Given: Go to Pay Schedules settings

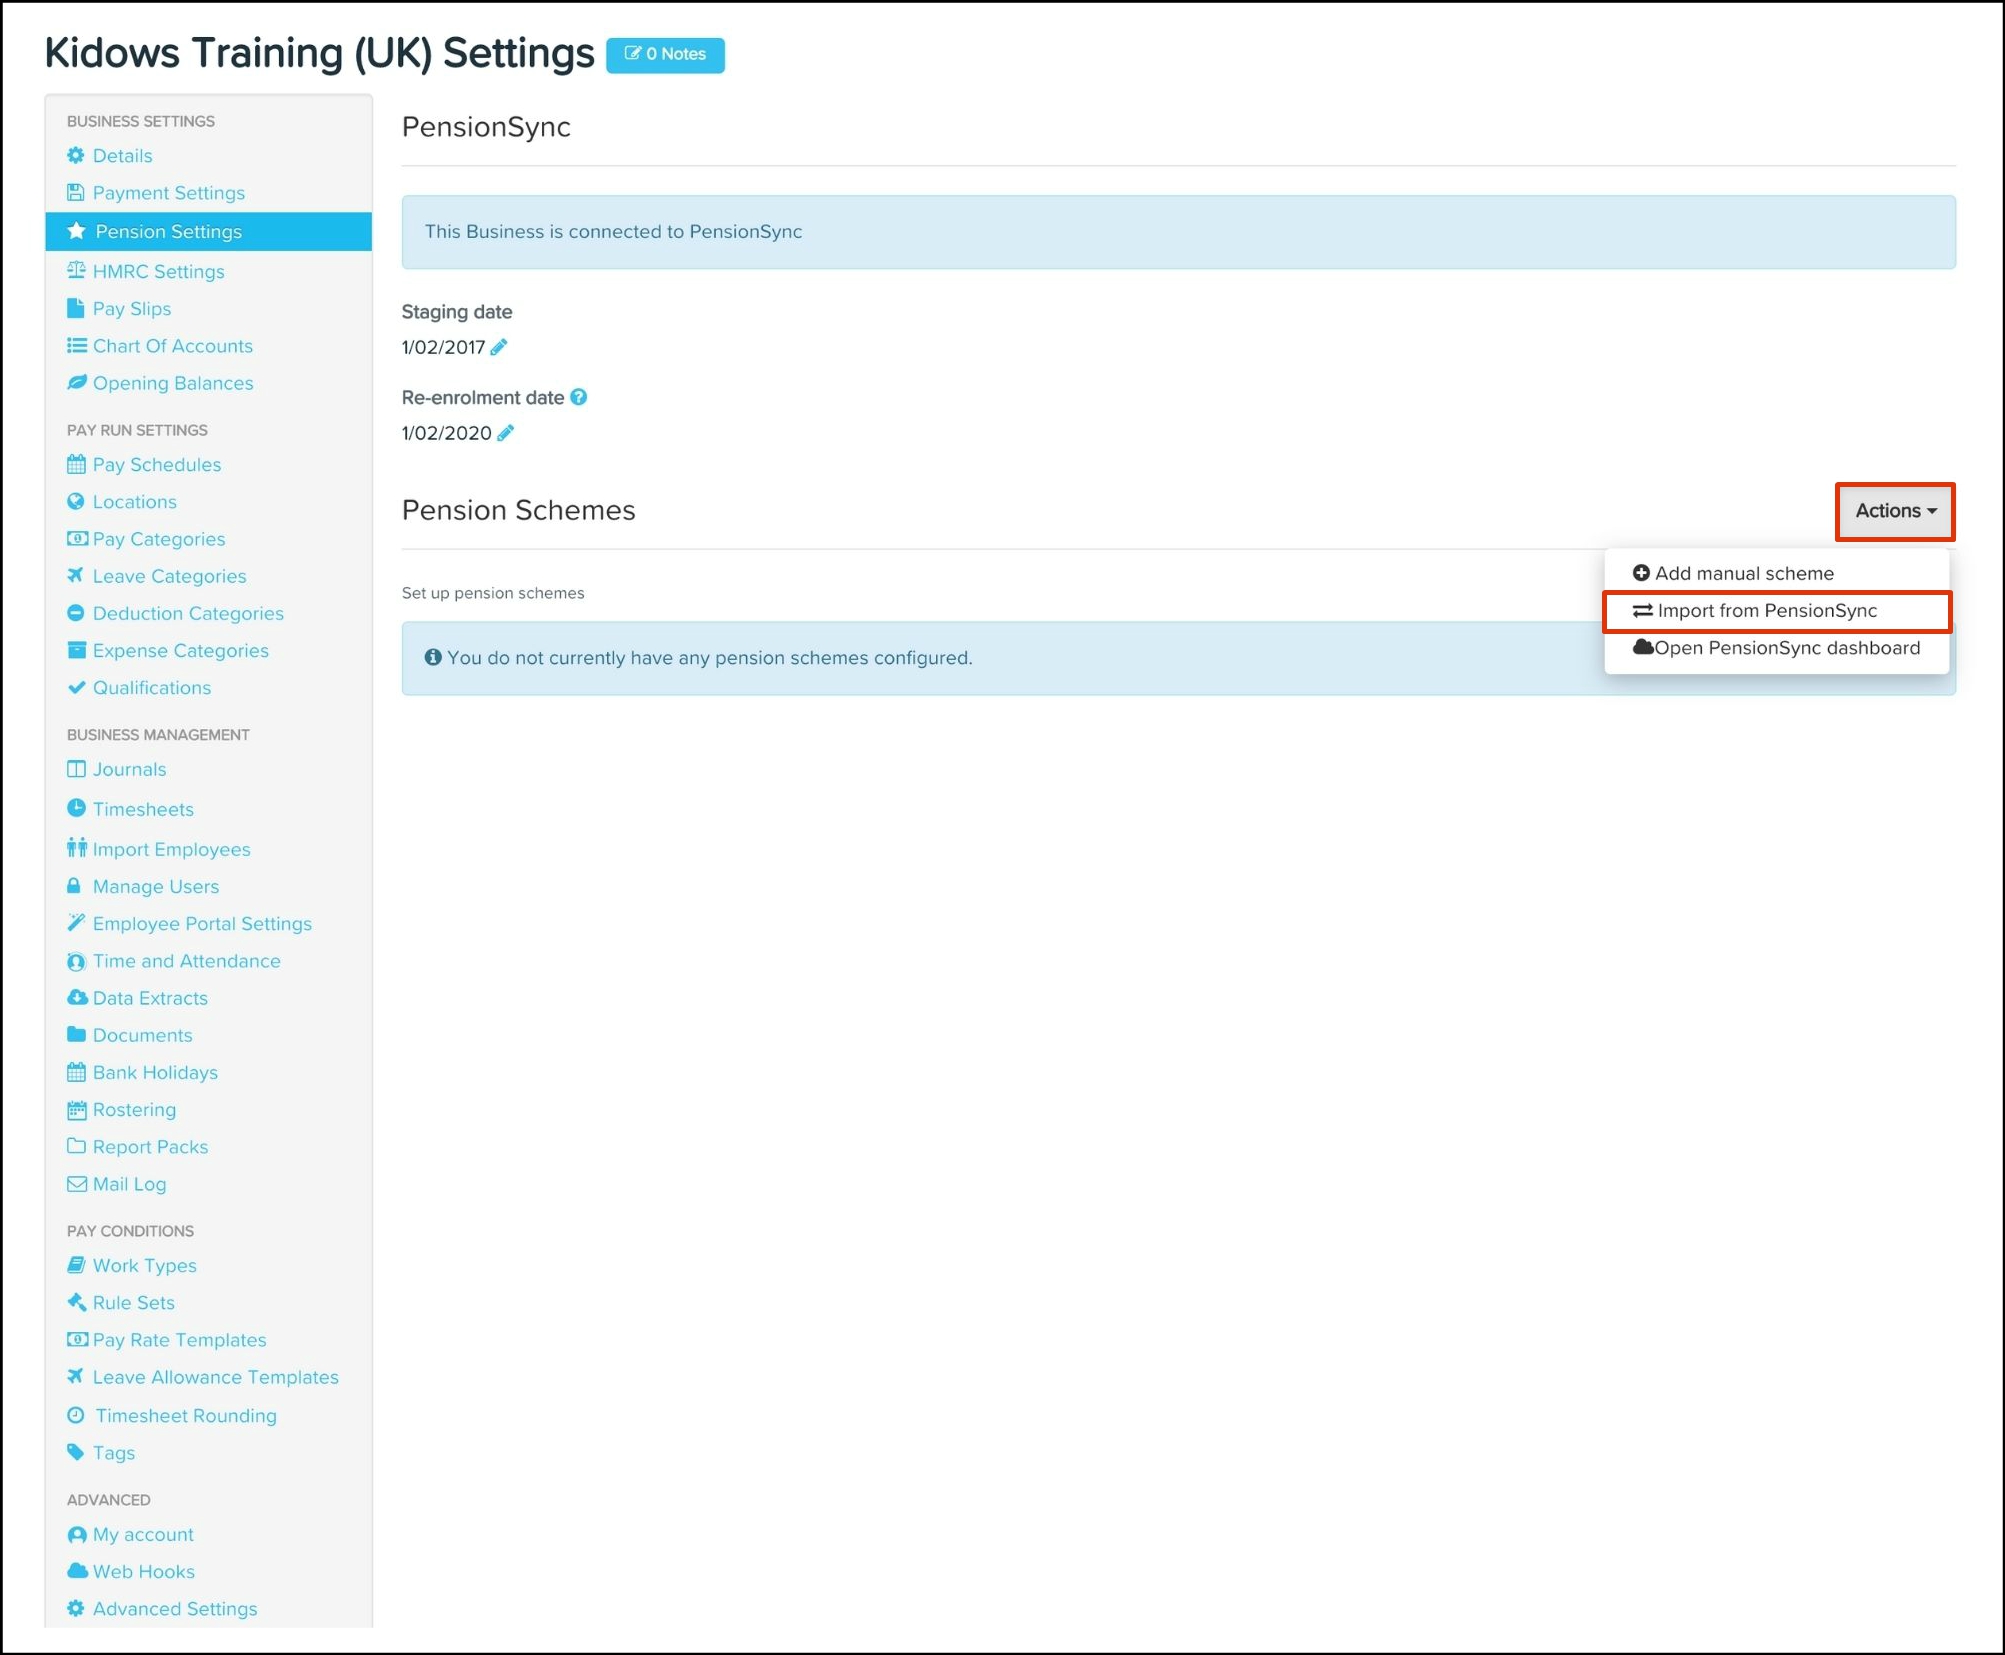Looking at the screenshot, I should click(156, 465).
